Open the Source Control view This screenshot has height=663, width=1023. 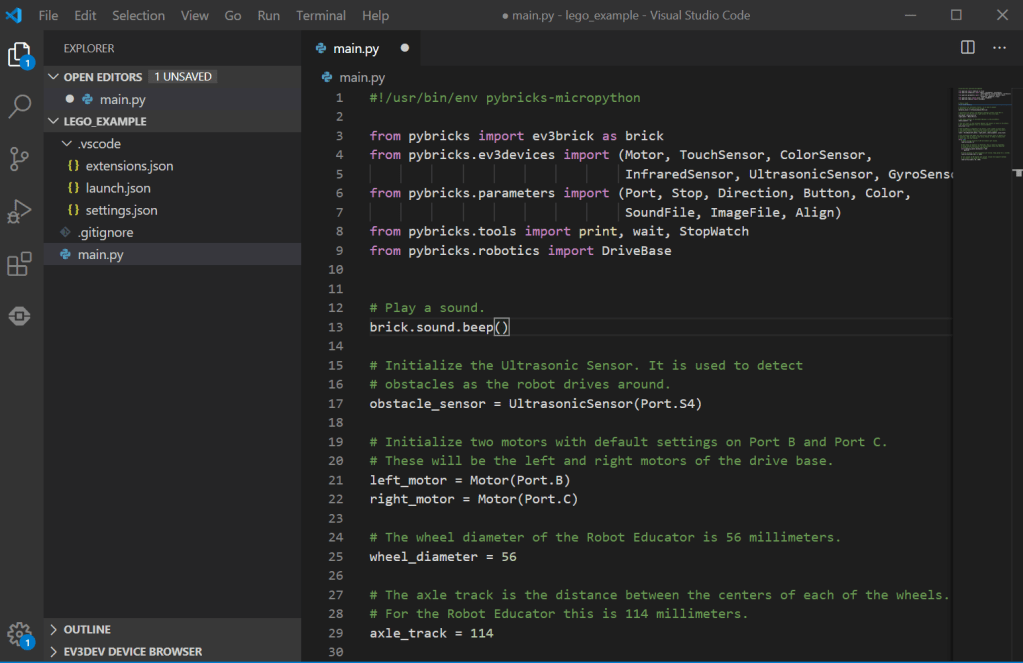pos(20,159)
